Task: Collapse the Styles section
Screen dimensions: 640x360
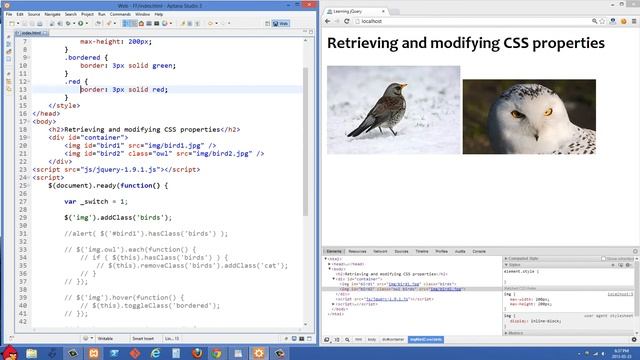Action: click(x=506, y=265)
